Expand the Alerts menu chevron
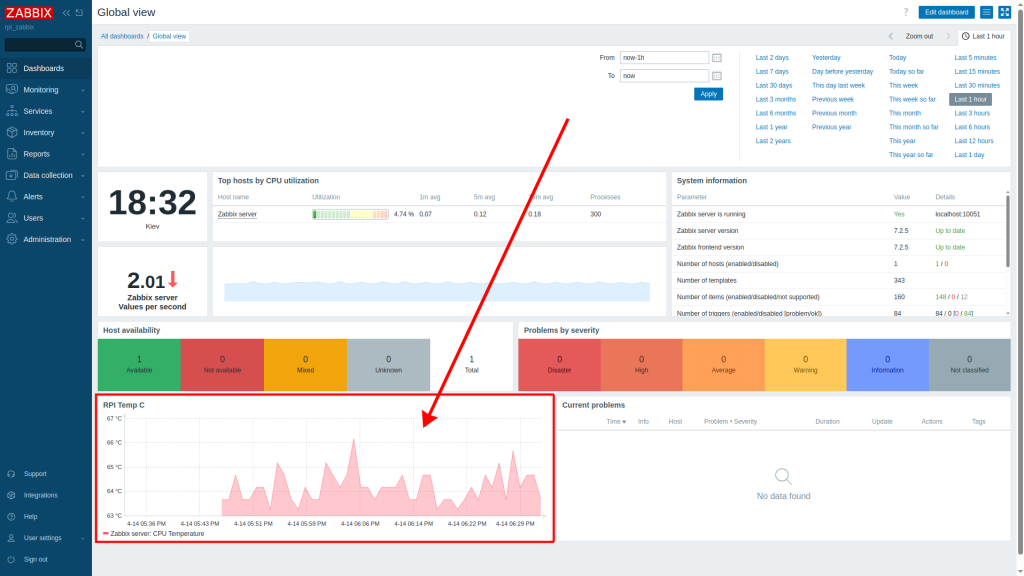The height and width of the screenshot is (576, 1024). 83,197
